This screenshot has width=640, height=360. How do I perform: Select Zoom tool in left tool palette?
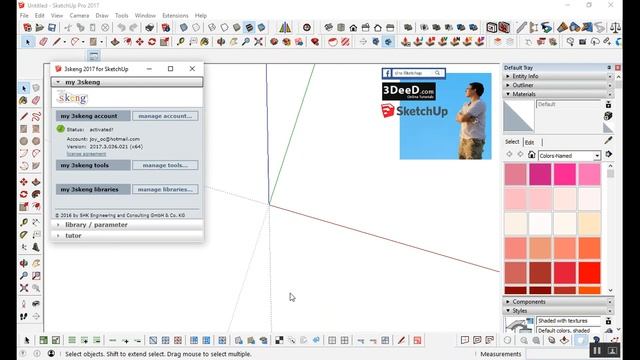coord(24,276)
